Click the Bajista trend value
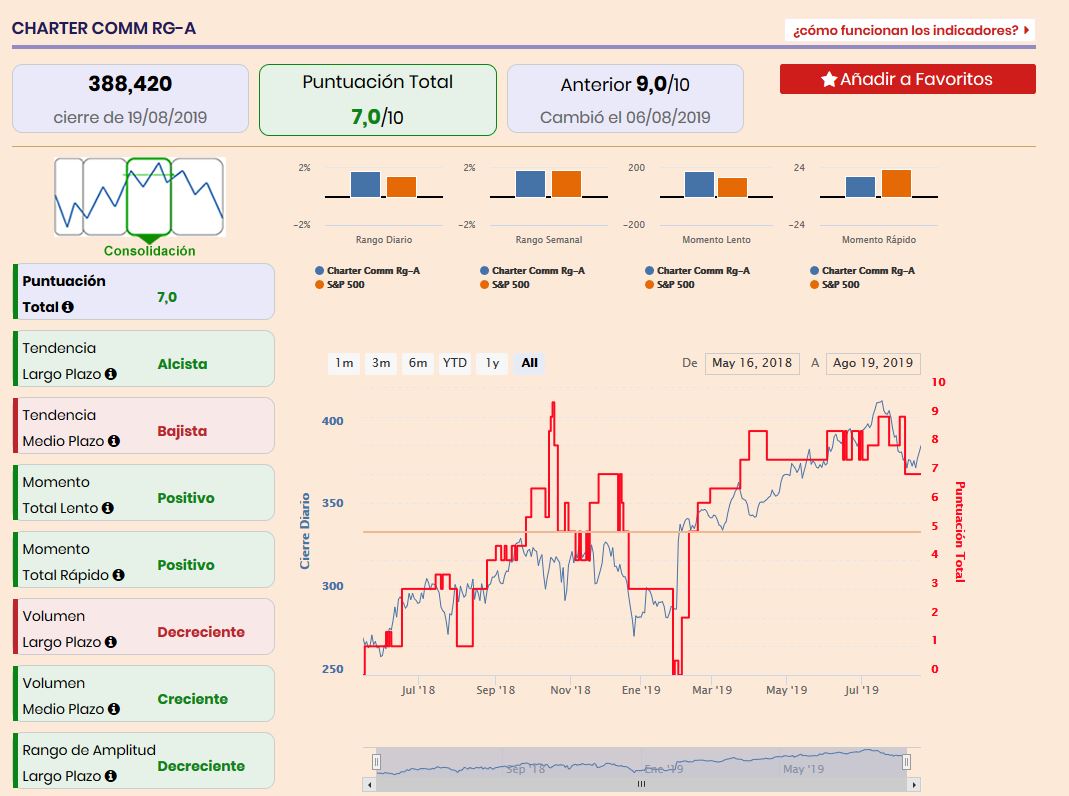1069x796 pixels. (182, 431)
